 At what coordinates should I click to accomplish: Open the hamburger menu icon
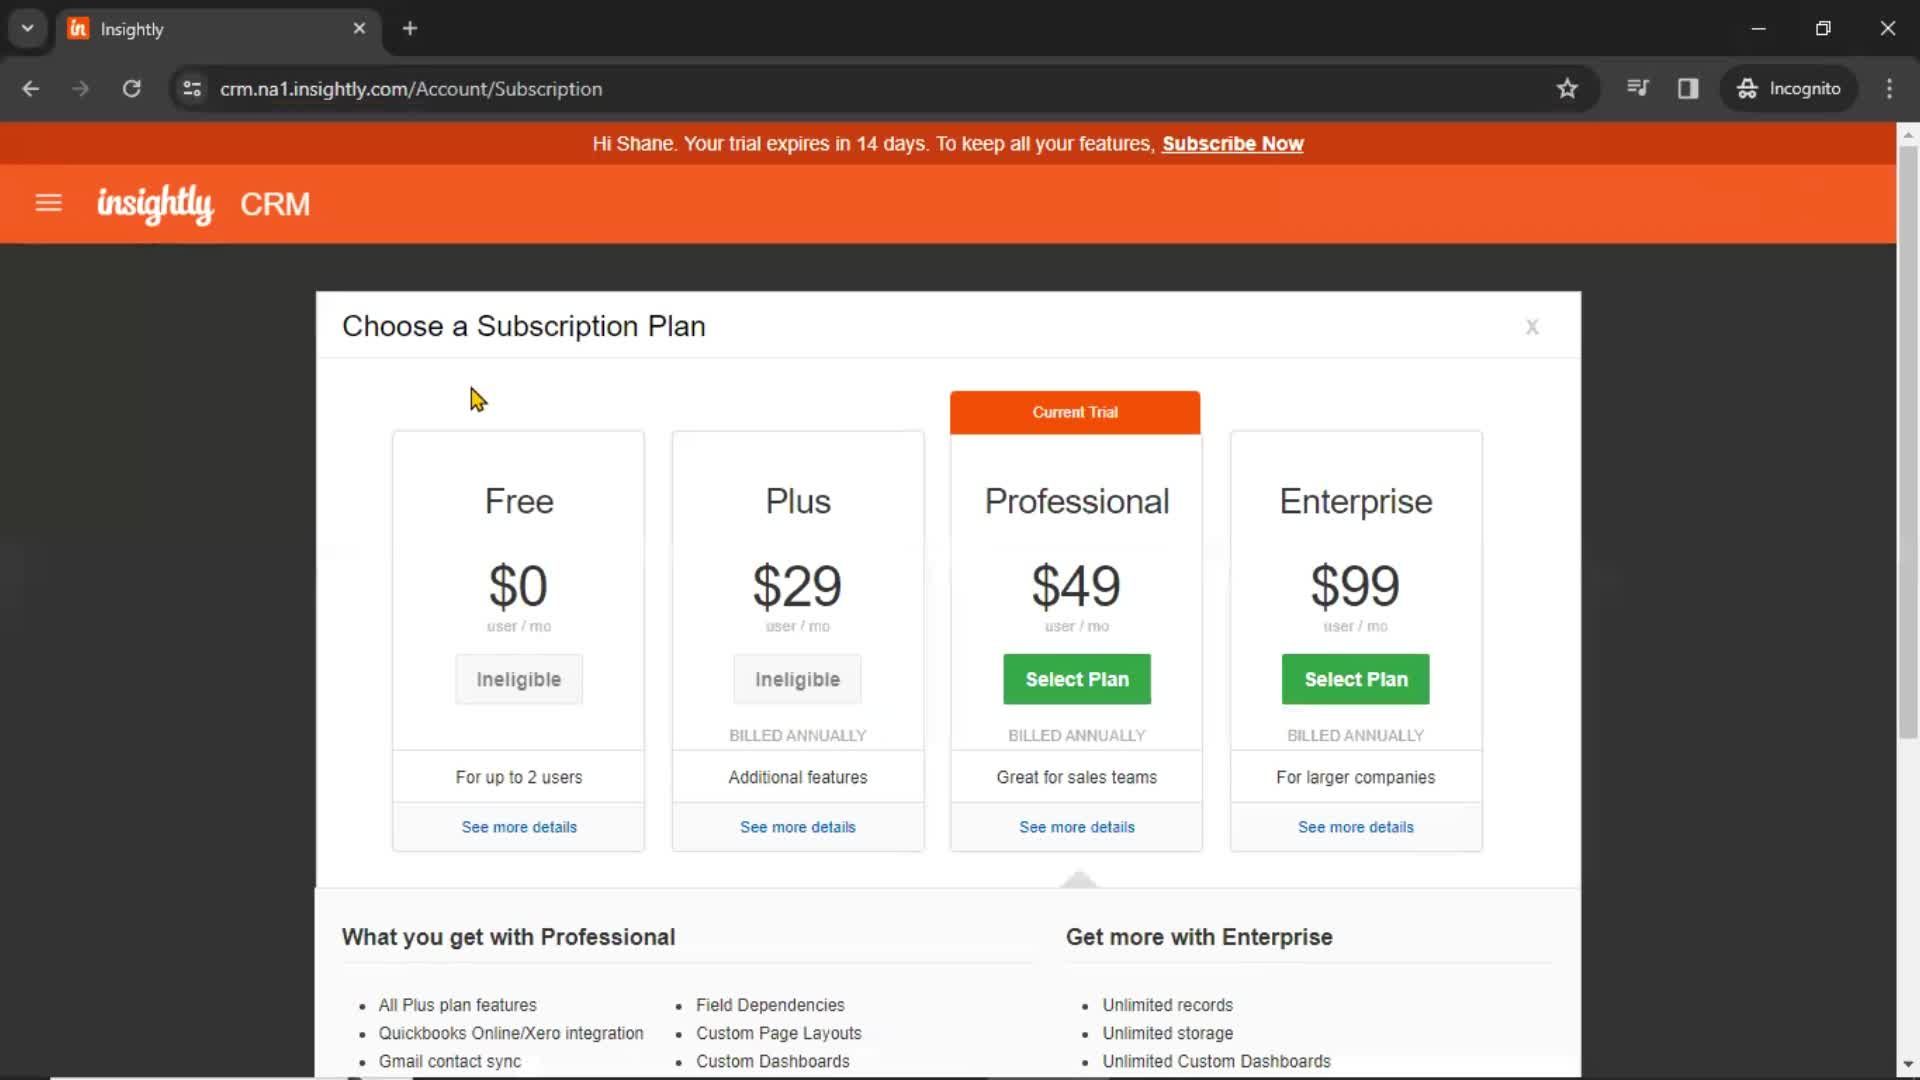pos(49,204)
